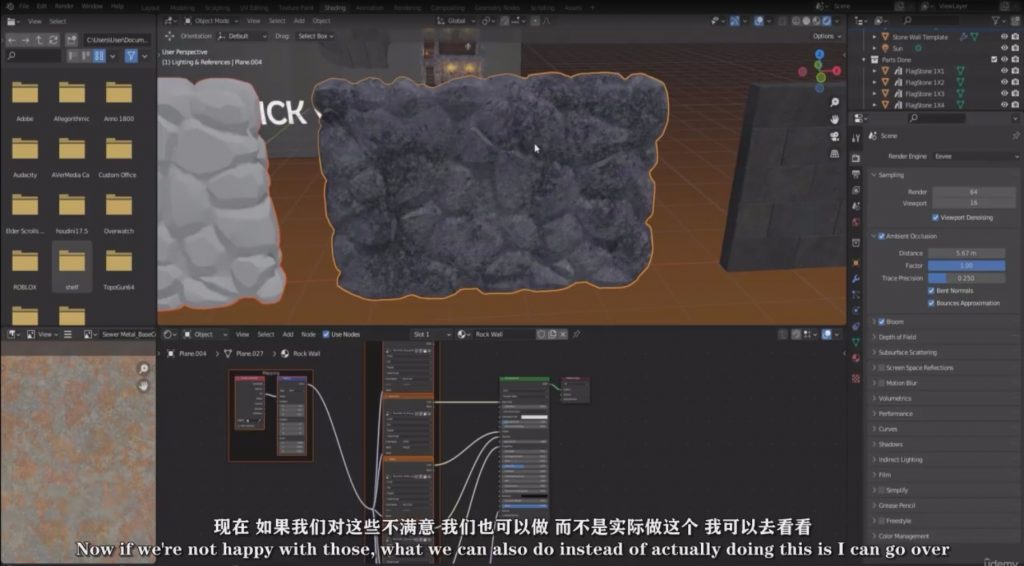The width and height of the screenshot is (1024, 566).
Task: Toggle the Use Nodes checkbox
Action: click(x=326, y=334)
